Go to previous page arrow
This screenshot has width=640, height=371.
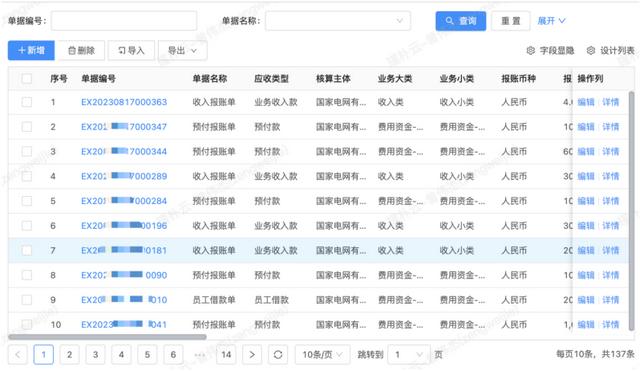point(18,355)
